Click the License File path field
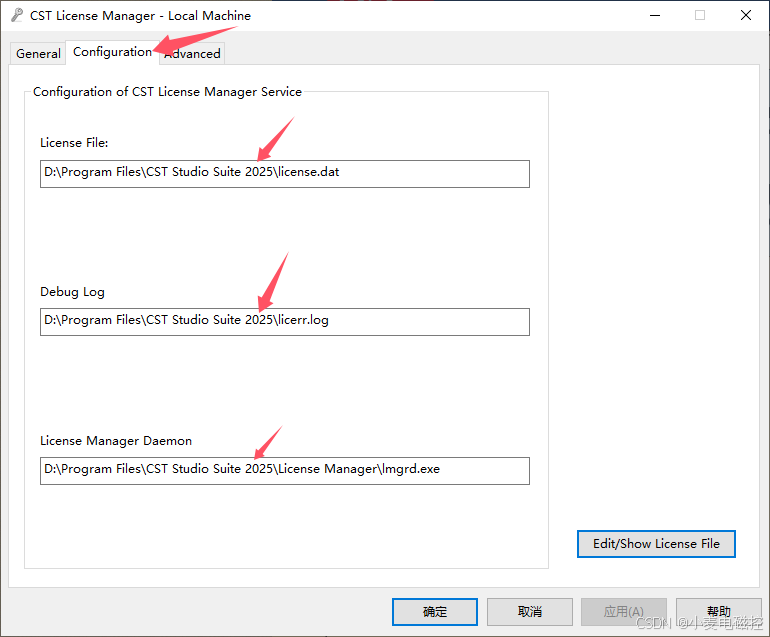This screenshot has height=637, width=770. pos(285,174)
